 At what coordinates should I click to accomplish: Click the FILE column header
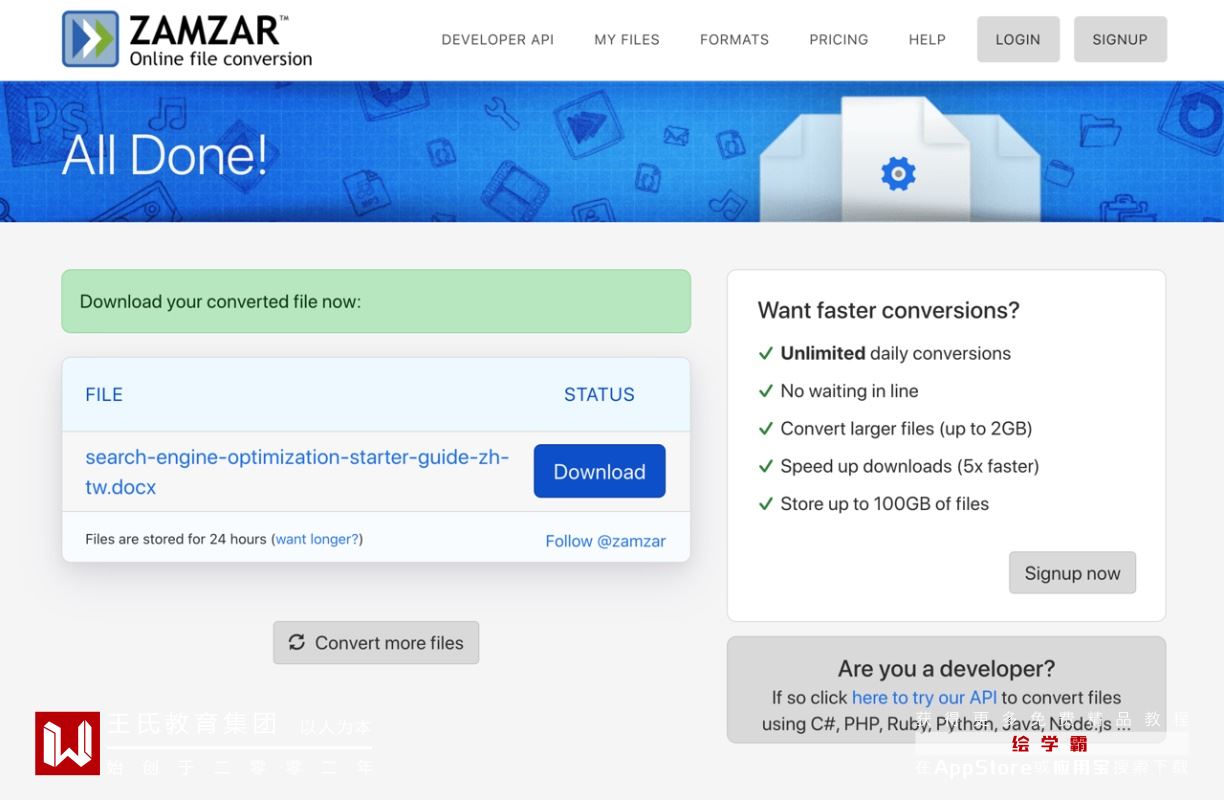(104, 394)
